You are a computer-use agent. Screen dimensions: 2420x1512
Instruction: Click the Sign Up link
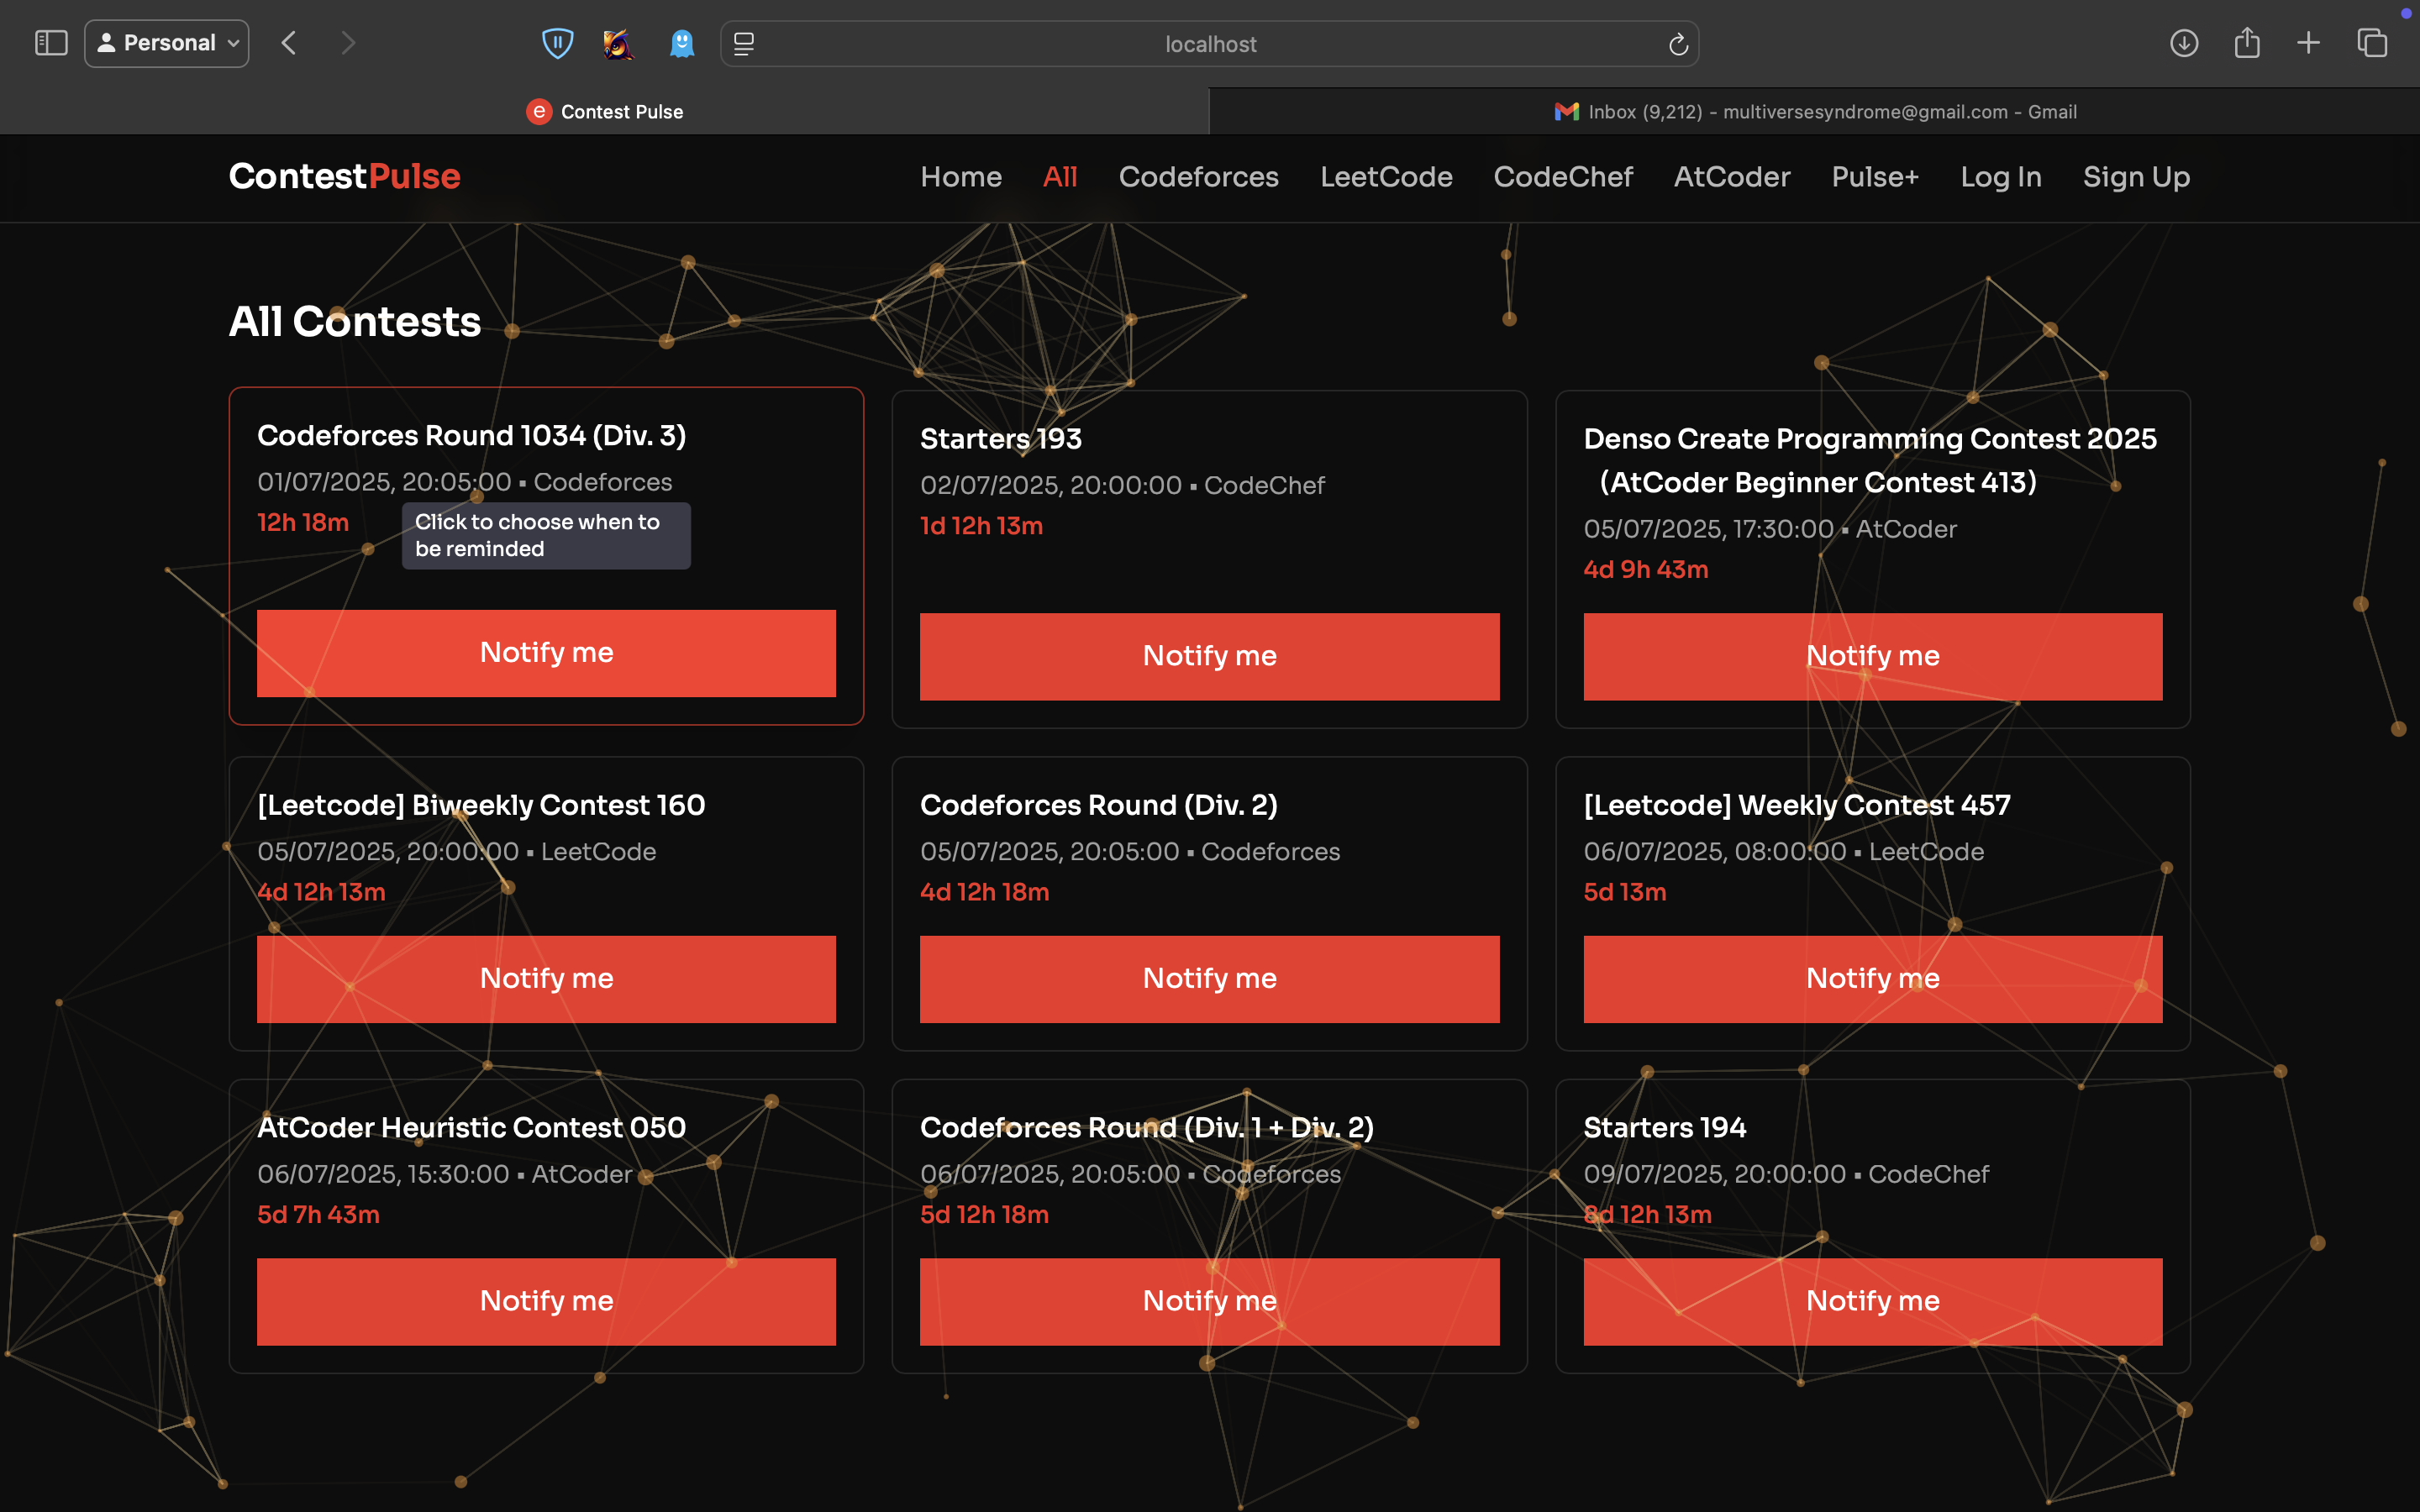tap(2136, 177)
